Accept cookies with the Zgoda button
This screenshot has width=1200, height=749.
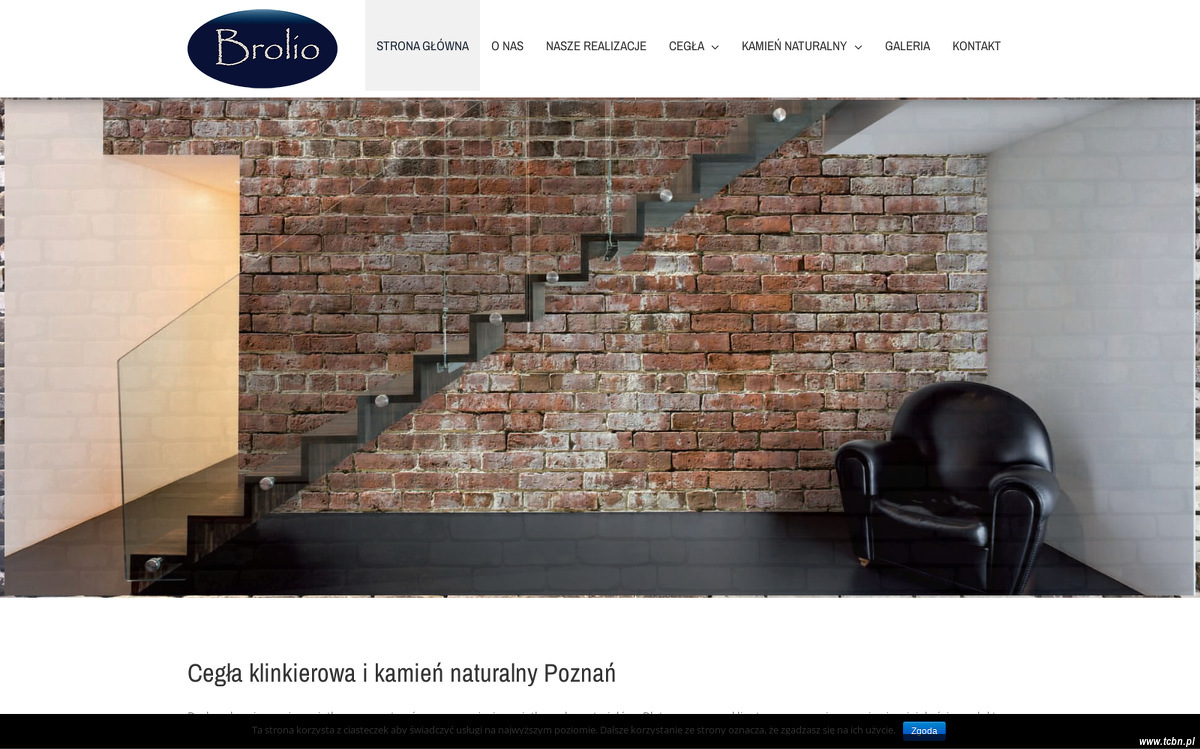click(924, 731)
